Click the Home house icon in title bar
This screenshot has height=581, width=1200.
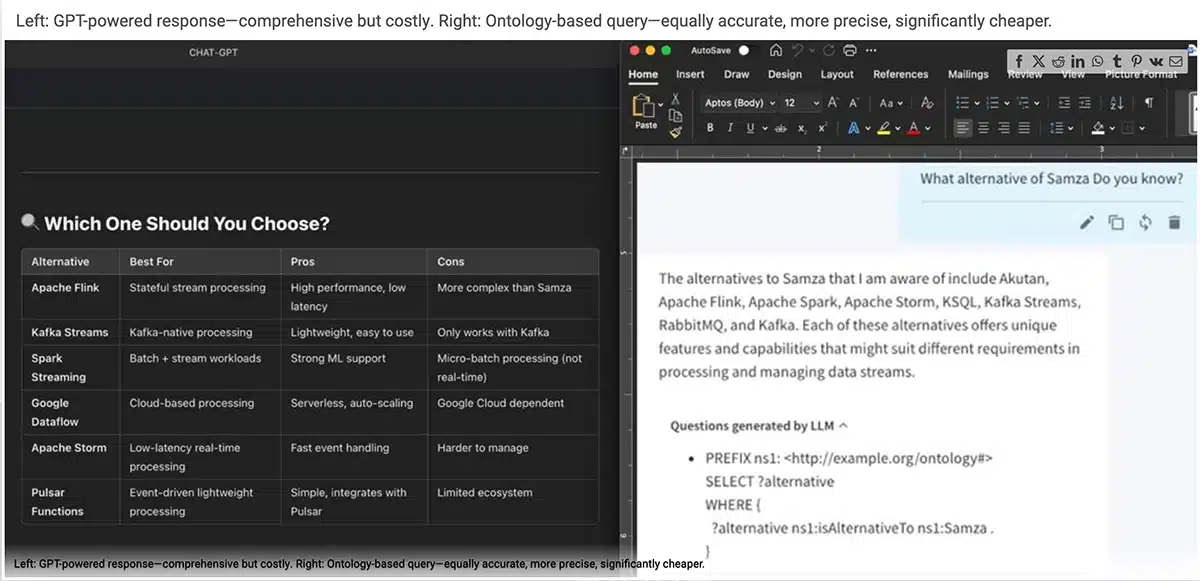click(x=776, y=50)
